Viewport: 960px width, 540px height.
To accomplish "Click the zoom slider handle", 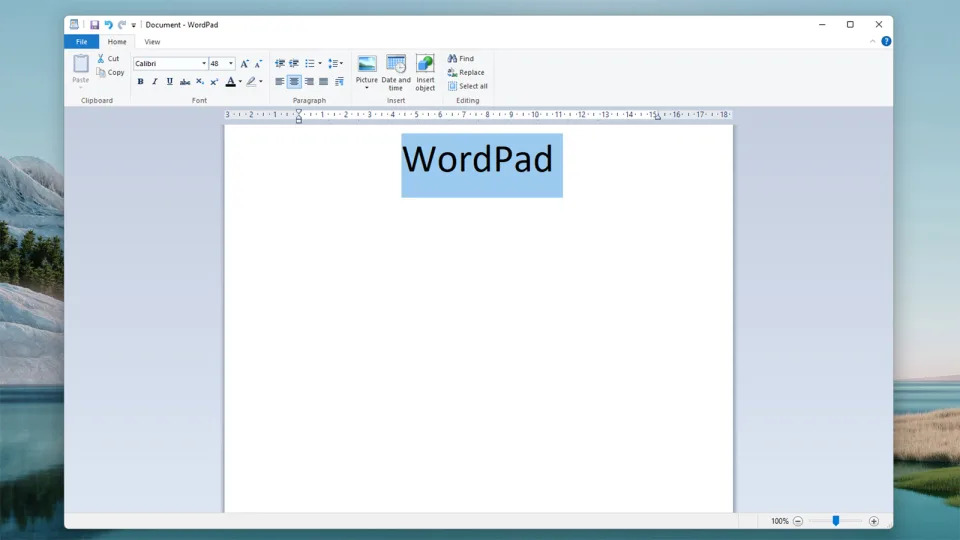I will coord(836,521).
